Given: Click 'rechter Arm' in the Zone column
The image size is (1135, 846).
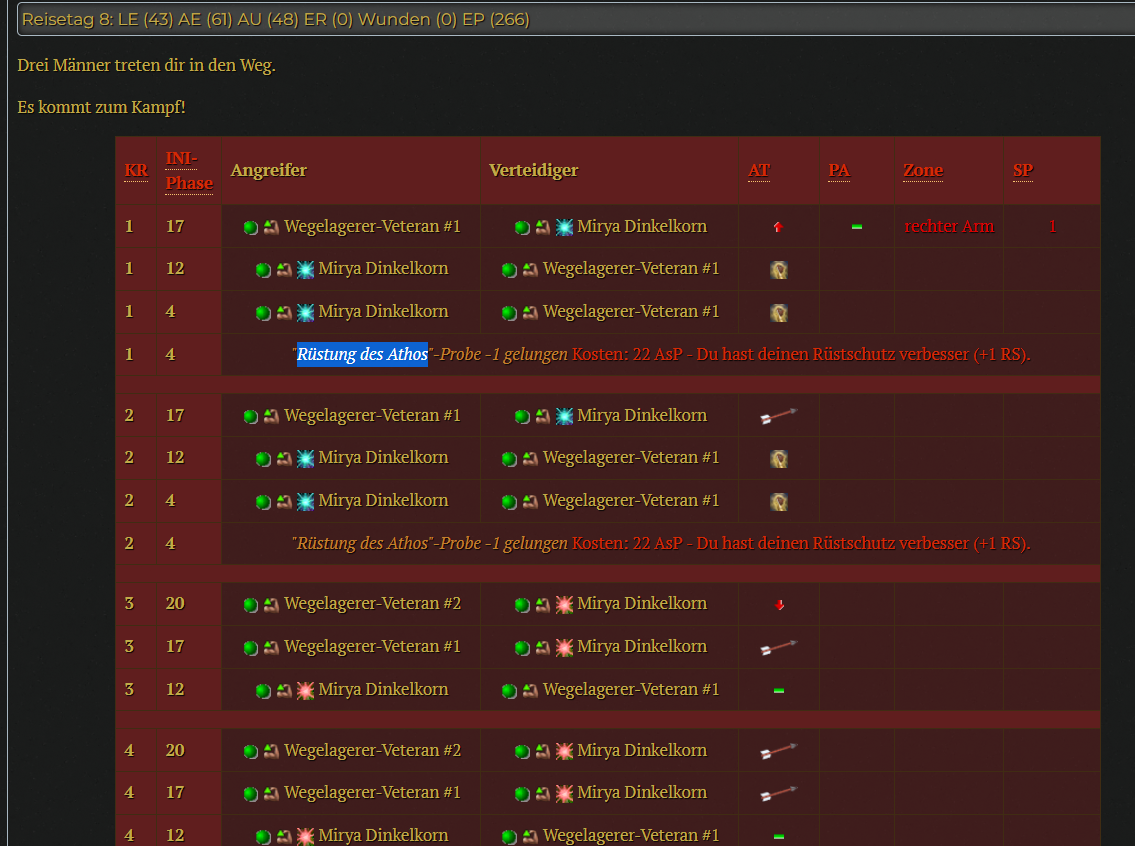Looking at the screenshot, I should 948,227.
